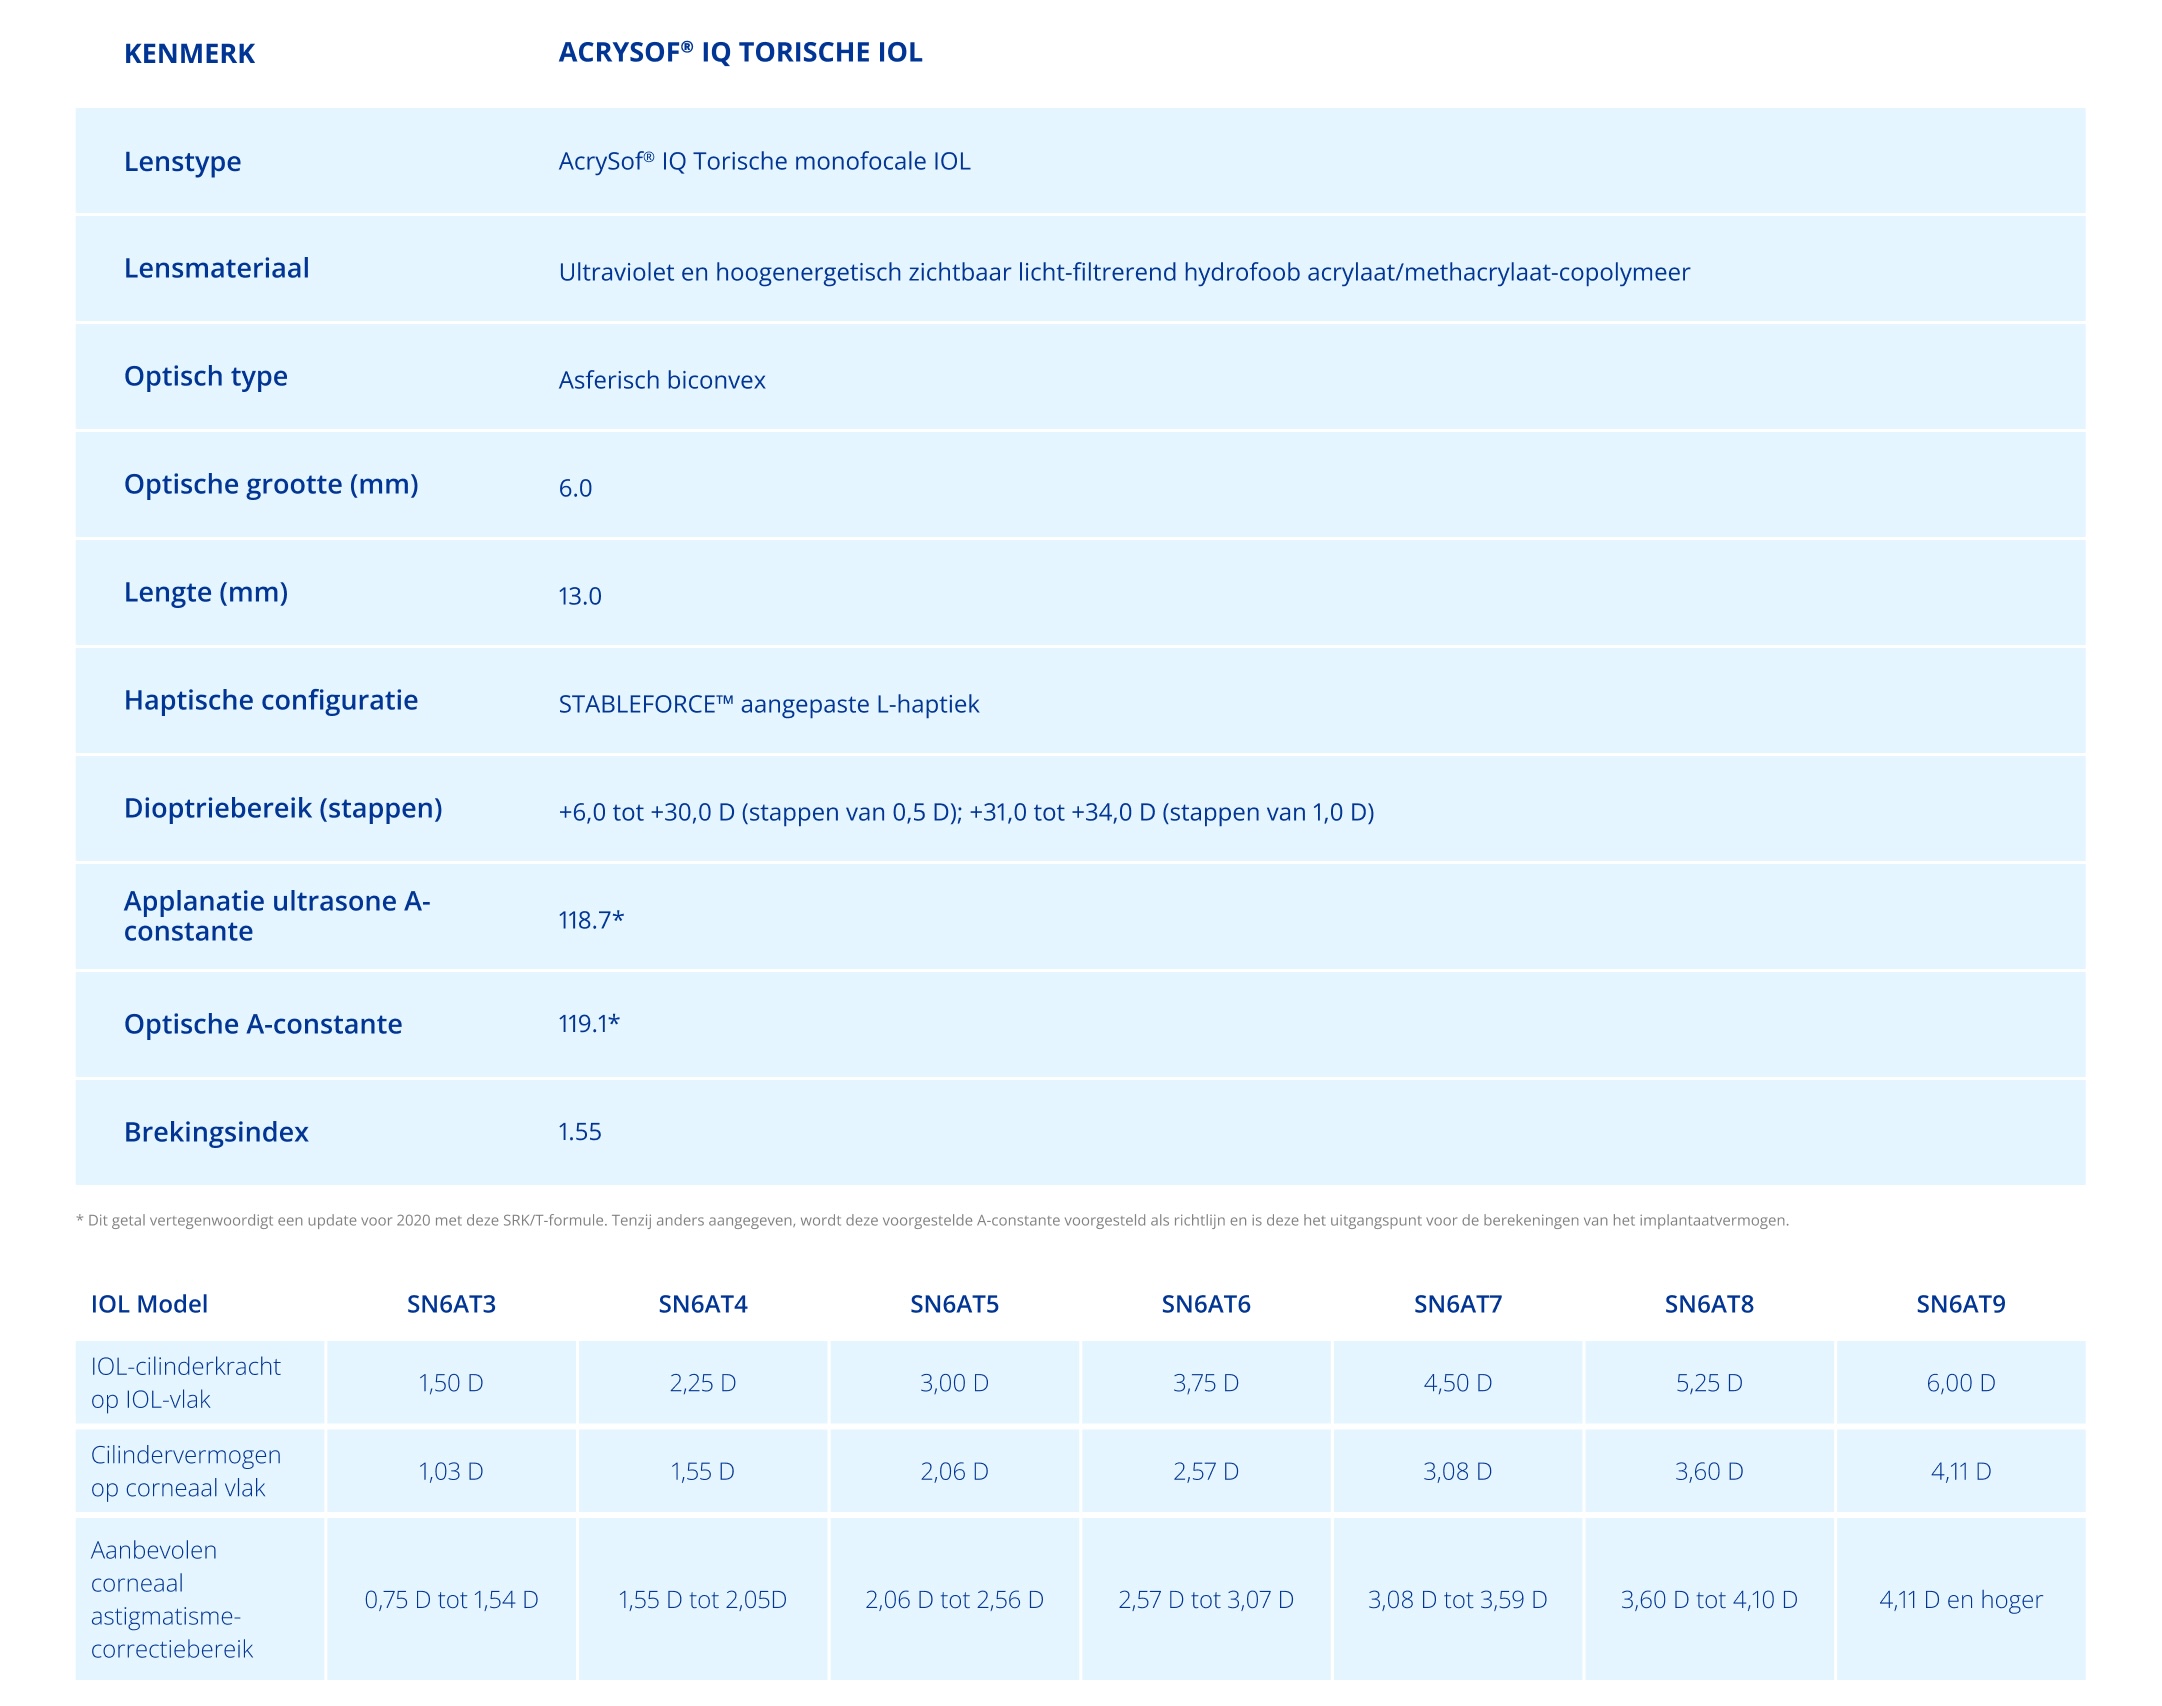
Task: Select the SN6AT9 column header
Action: click(1961, 1304)
